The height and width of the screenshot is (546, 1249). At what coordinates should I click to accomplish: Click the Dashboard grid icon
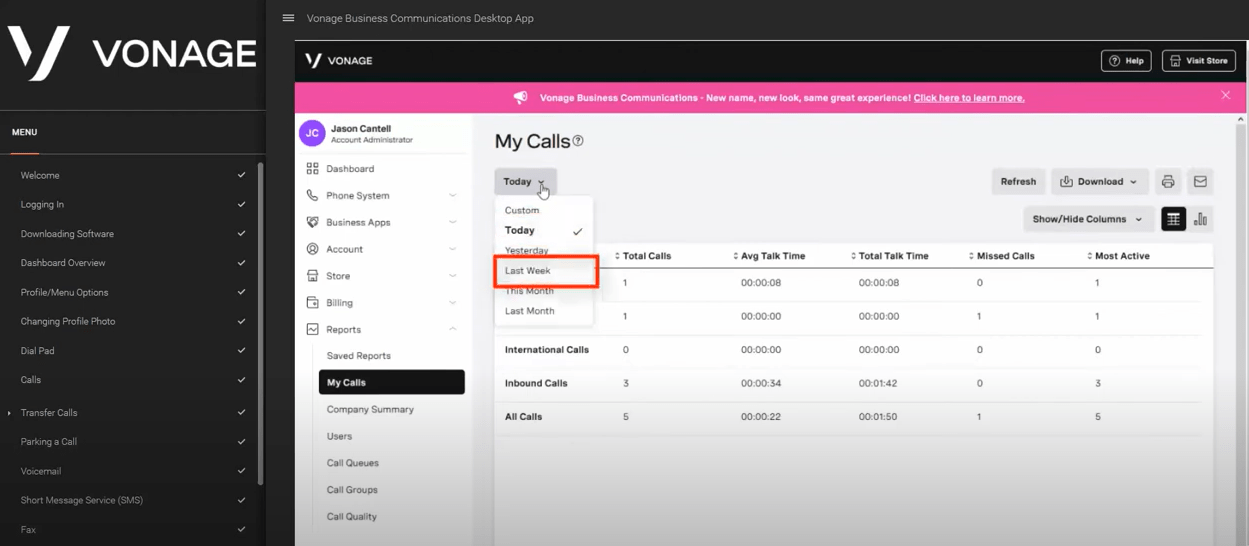pos(312,169)
